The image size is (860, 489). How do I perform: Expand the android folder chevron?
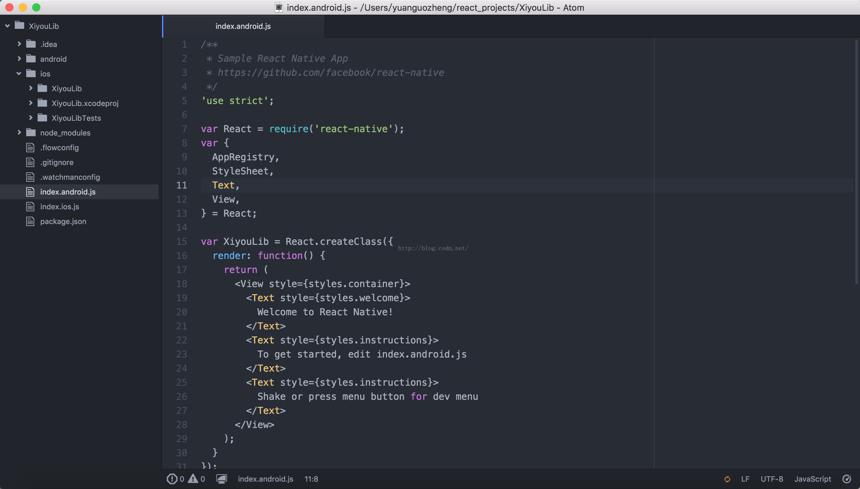[19, 59]
